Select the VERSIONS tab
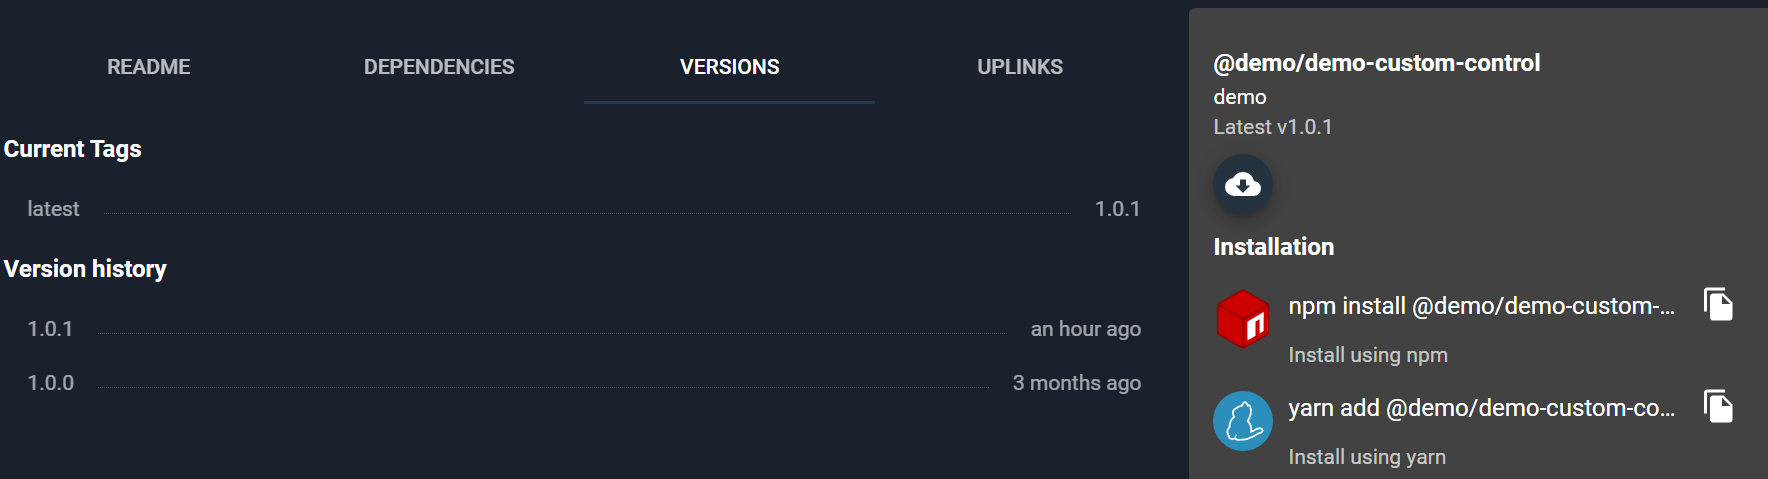 coord(729,67)
